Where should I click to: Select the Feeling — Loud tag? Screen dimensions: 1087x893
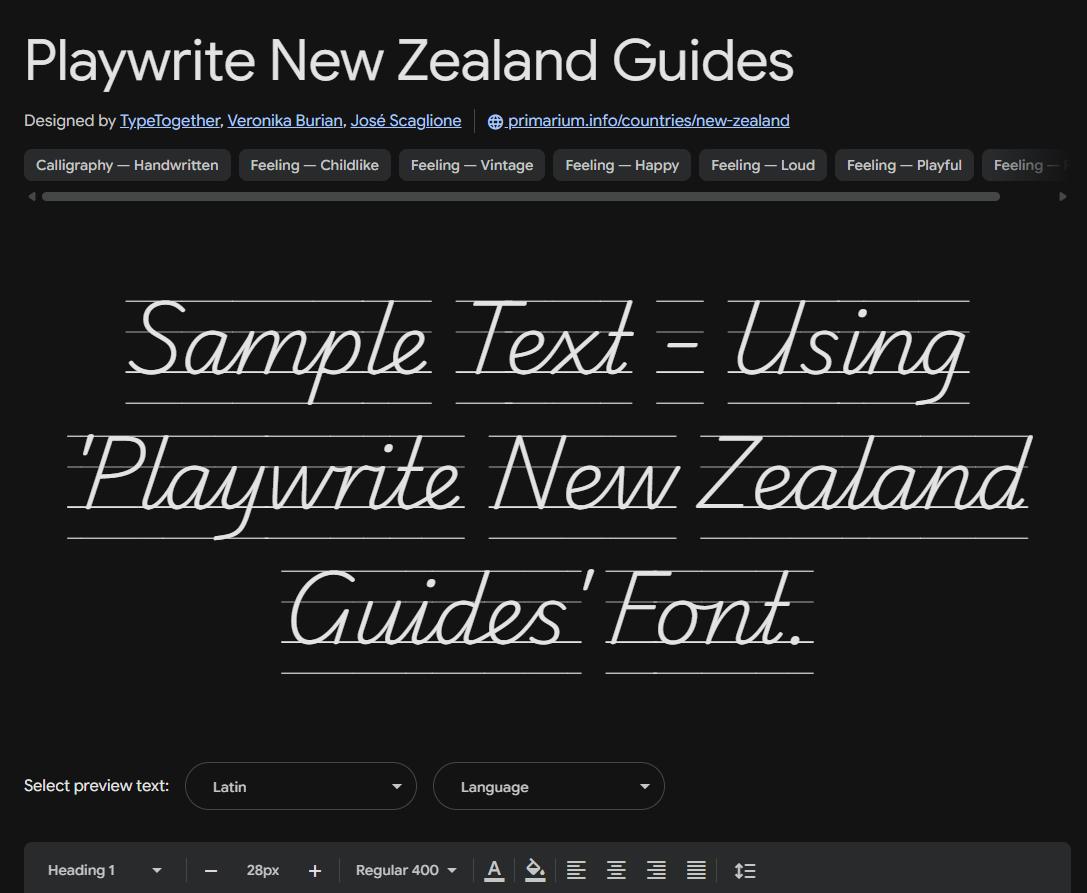(763, 165)
